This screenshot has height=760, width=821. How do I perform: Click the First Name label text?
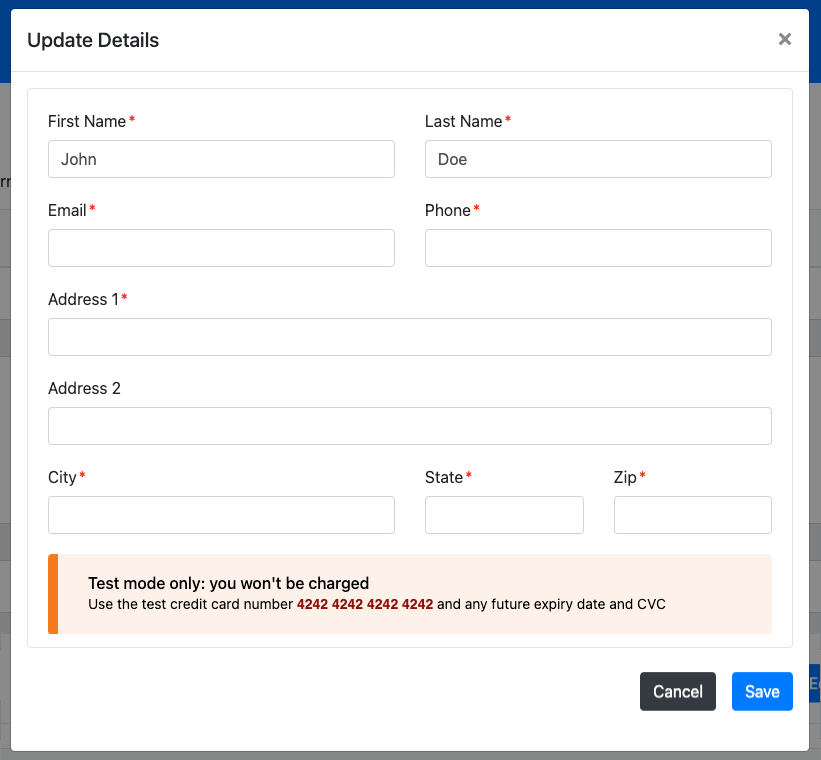(x=87, y=121)
